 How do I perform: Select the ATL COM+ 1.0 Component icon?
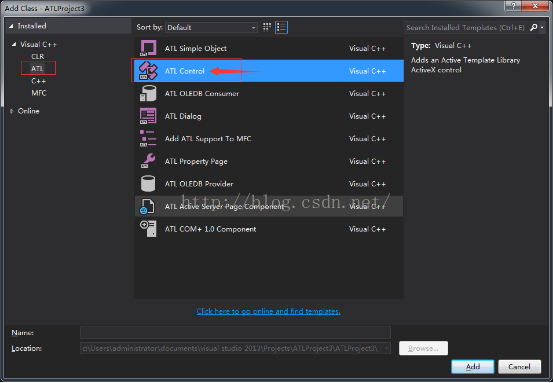[148, 229]
